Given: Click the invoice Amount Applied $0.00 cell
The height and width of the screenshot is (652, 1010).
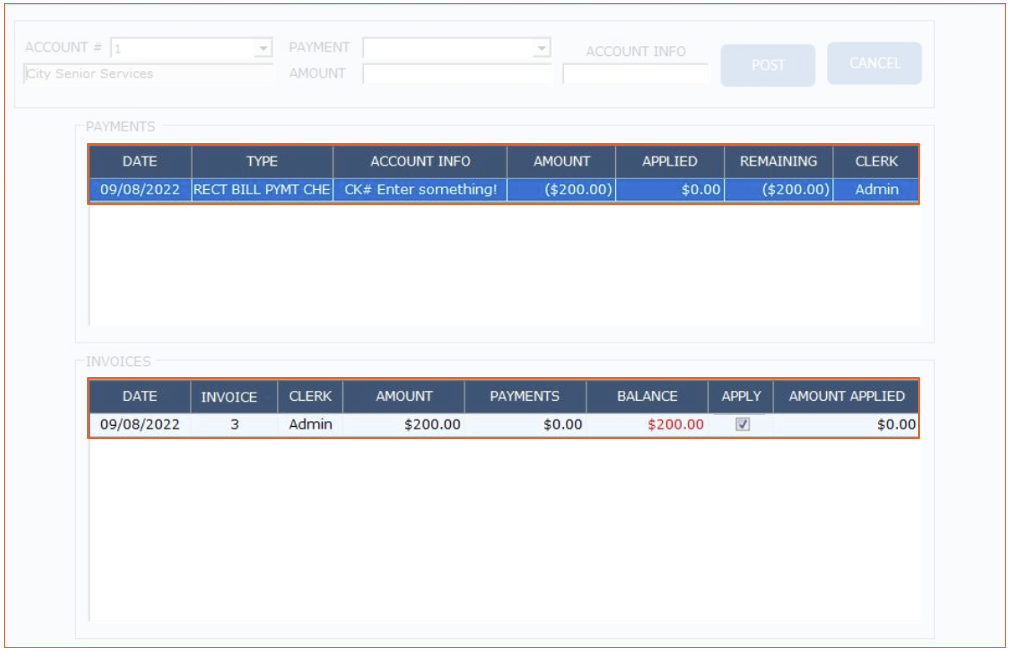Looking at the screenshot, I should pyautogui.click(x=846, y=425).
